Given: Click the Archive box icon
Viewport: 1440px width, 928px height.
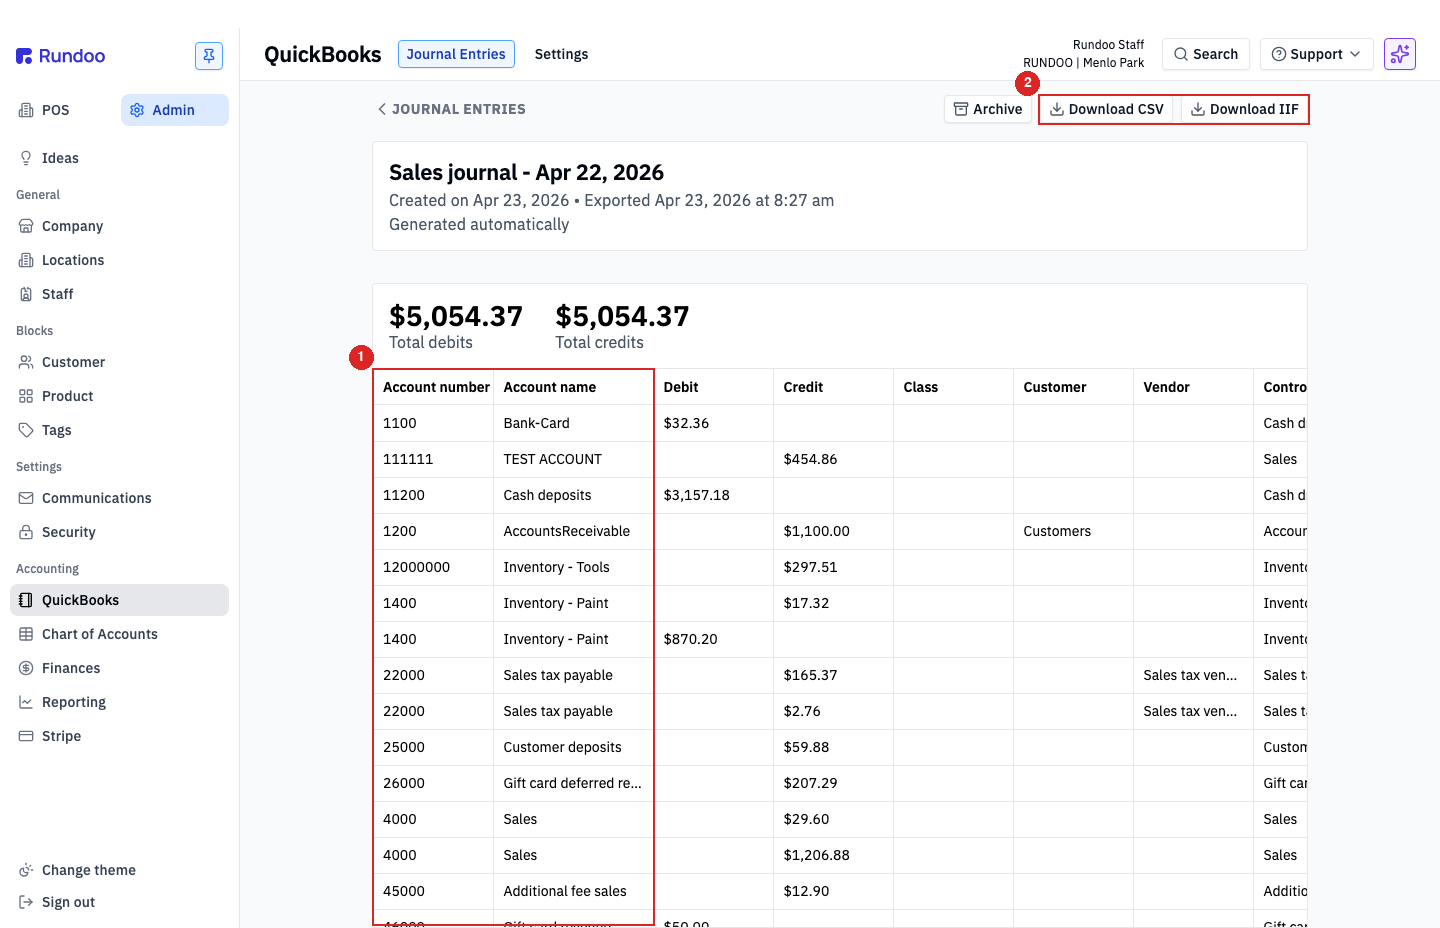Looking at the screenshot, I should tap(961, 109).
